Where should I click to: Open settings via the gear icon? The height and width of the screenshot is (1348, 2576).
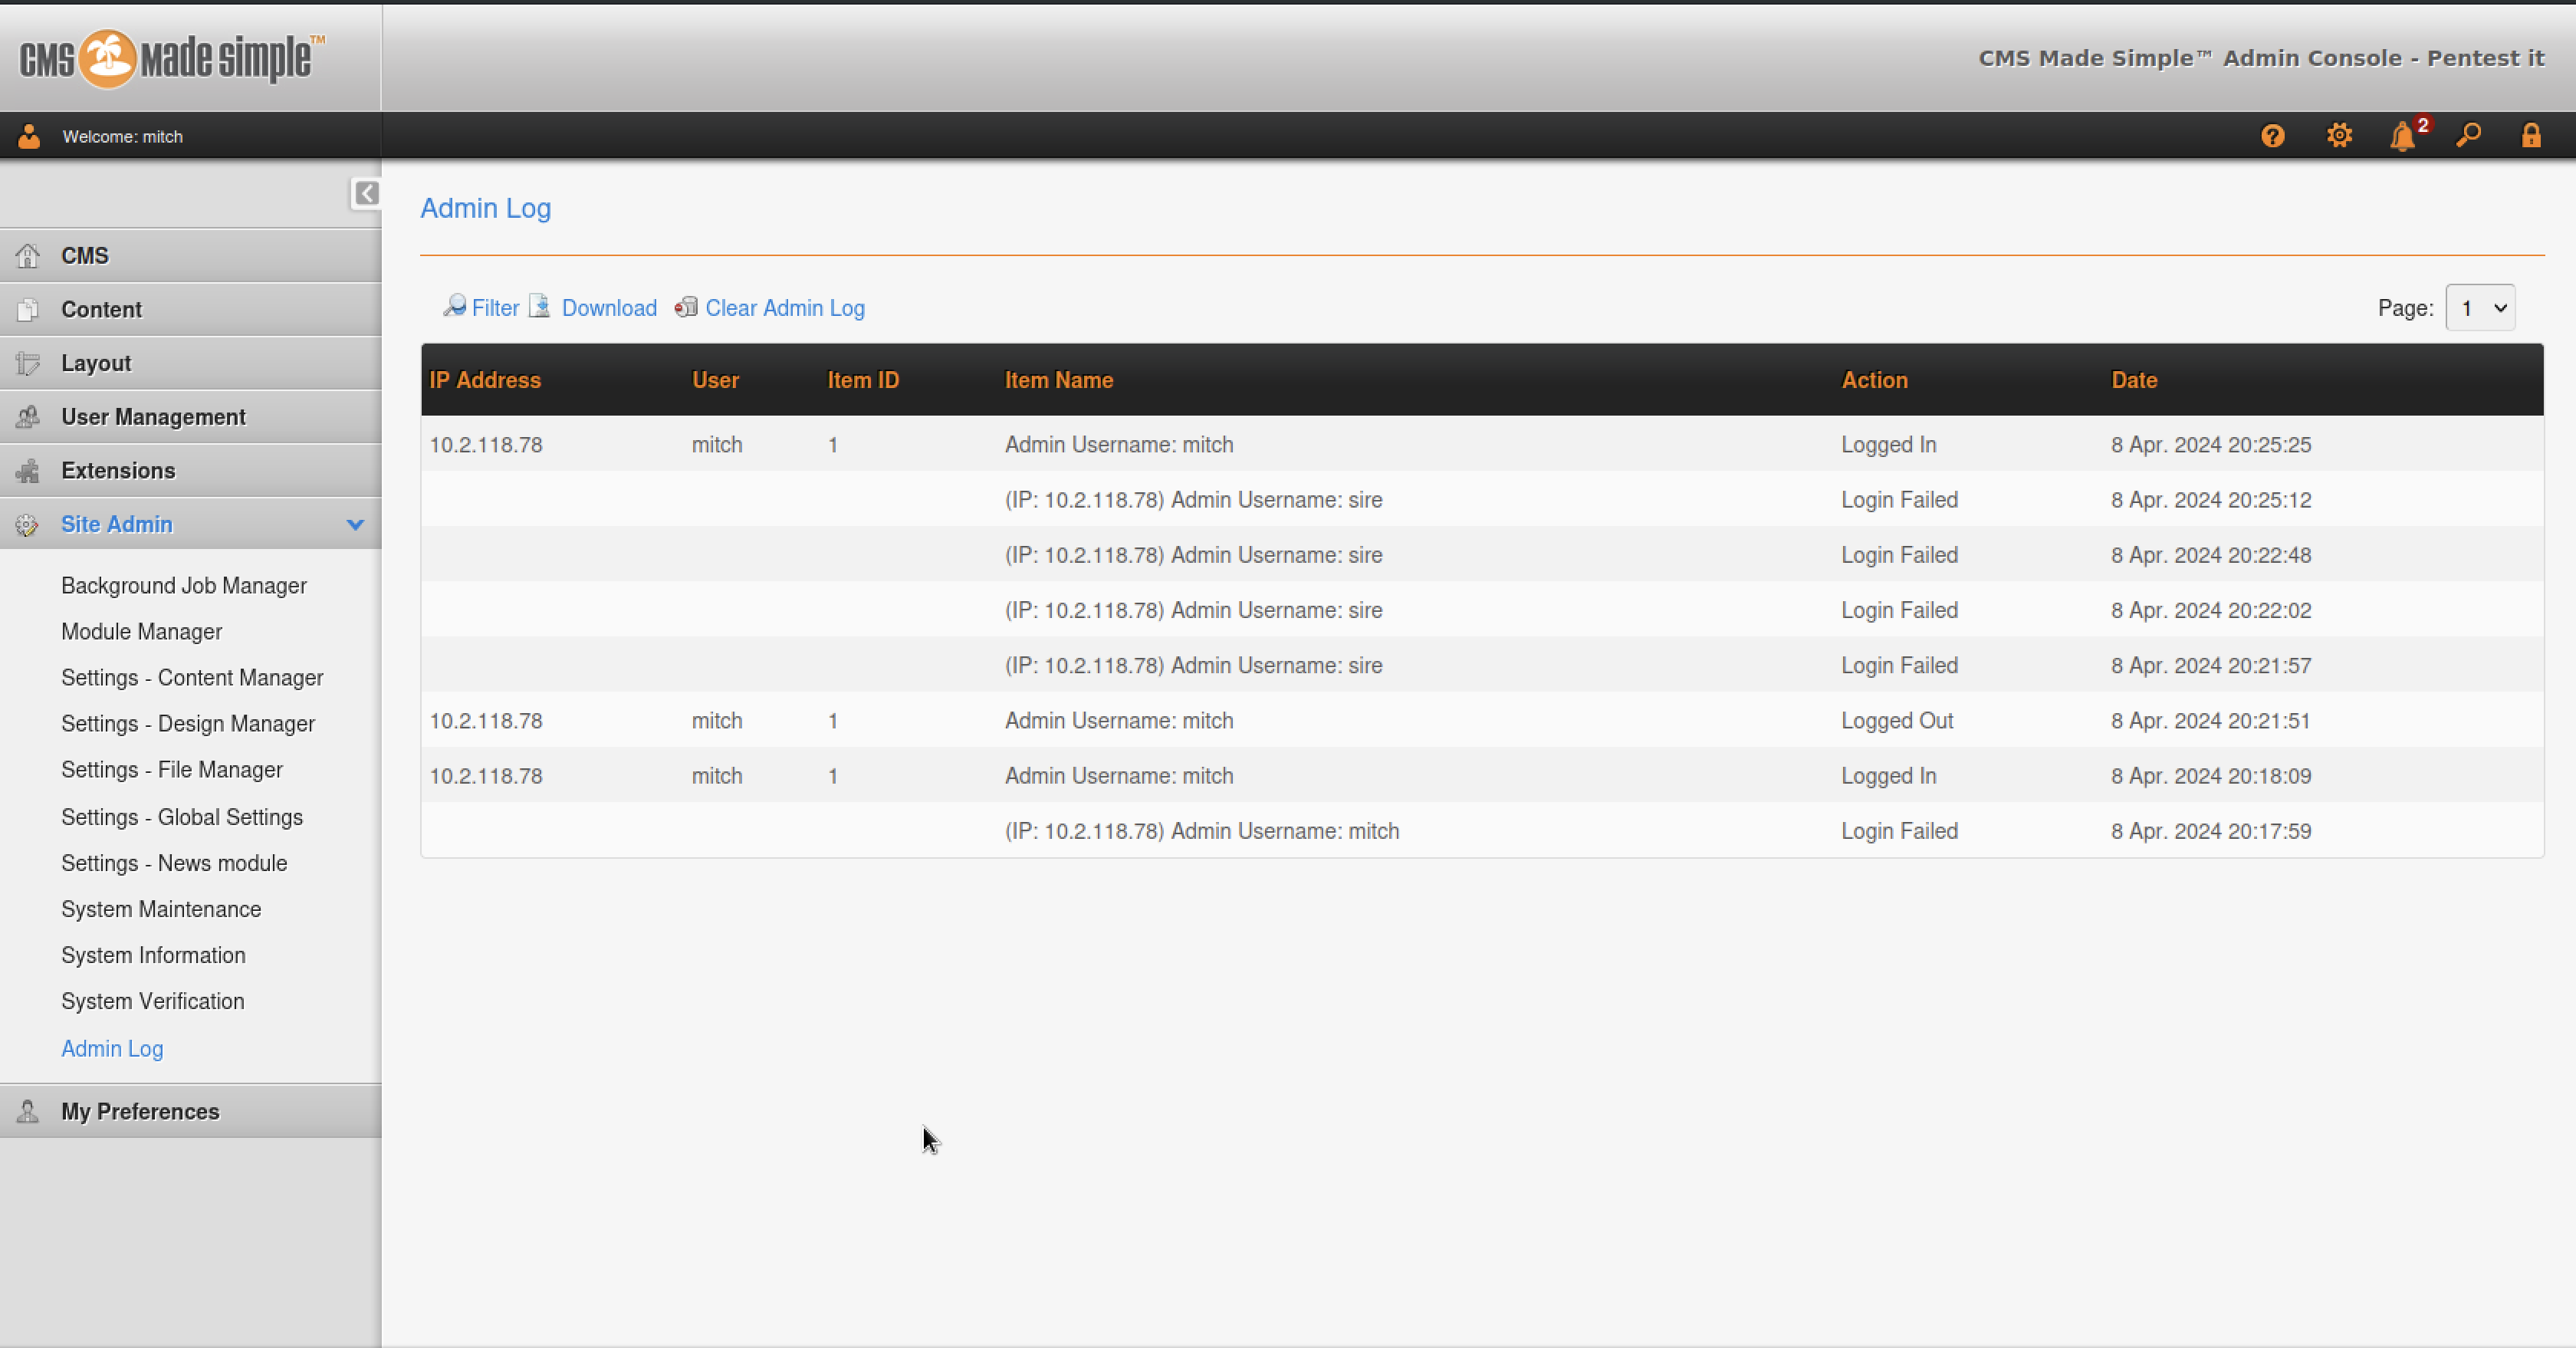pyautogui.click(x=2339, y=136)
